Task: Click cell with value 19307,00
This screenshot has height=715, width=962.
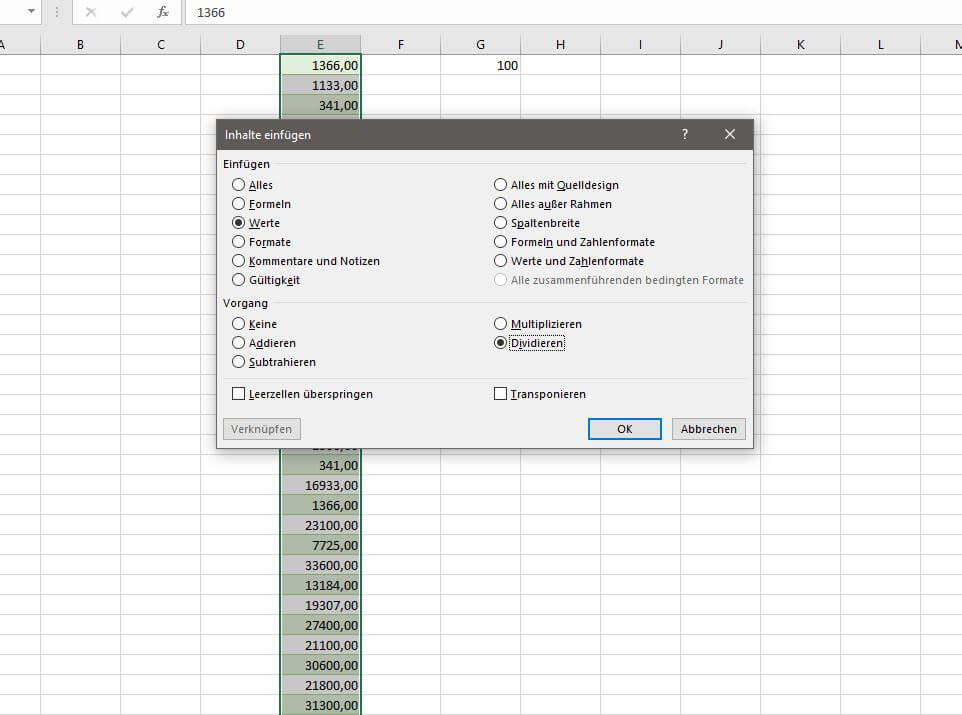Action: pyautogui.click(x=320, y=605)
